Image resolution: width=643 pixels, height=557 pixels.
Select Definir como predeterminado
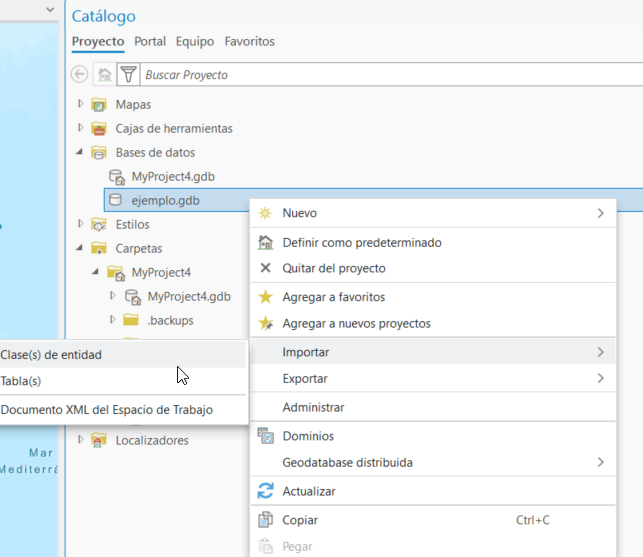coord(361,242)
